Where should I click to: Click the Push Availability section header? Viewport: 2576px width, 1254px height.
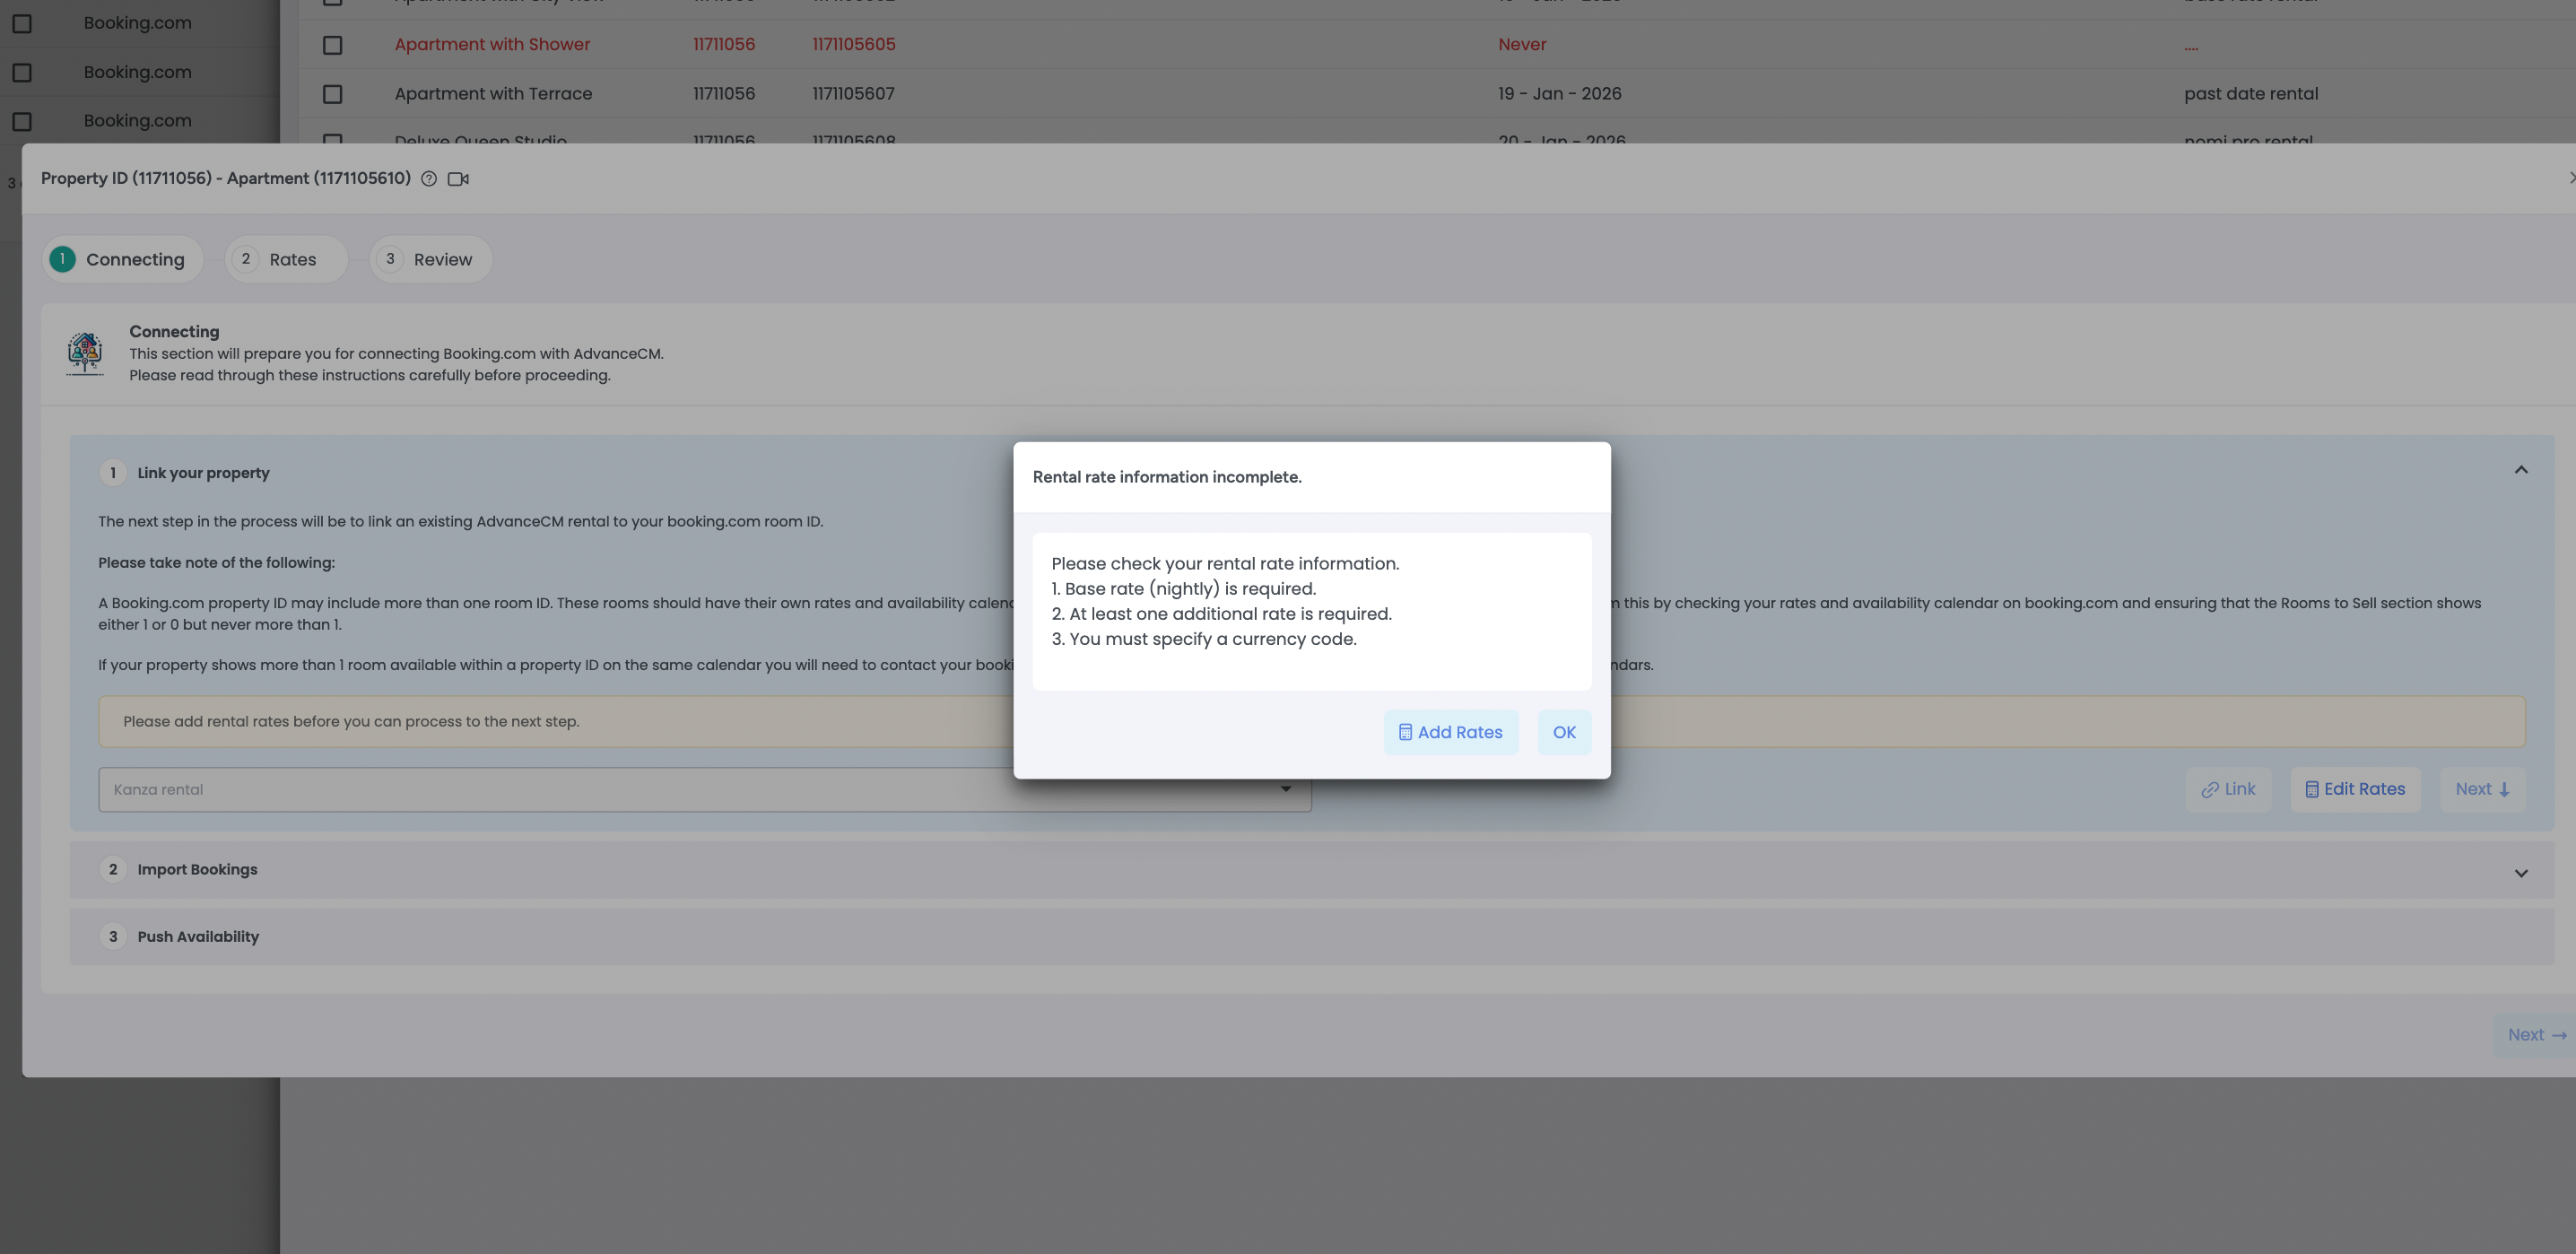pos(198,937)
